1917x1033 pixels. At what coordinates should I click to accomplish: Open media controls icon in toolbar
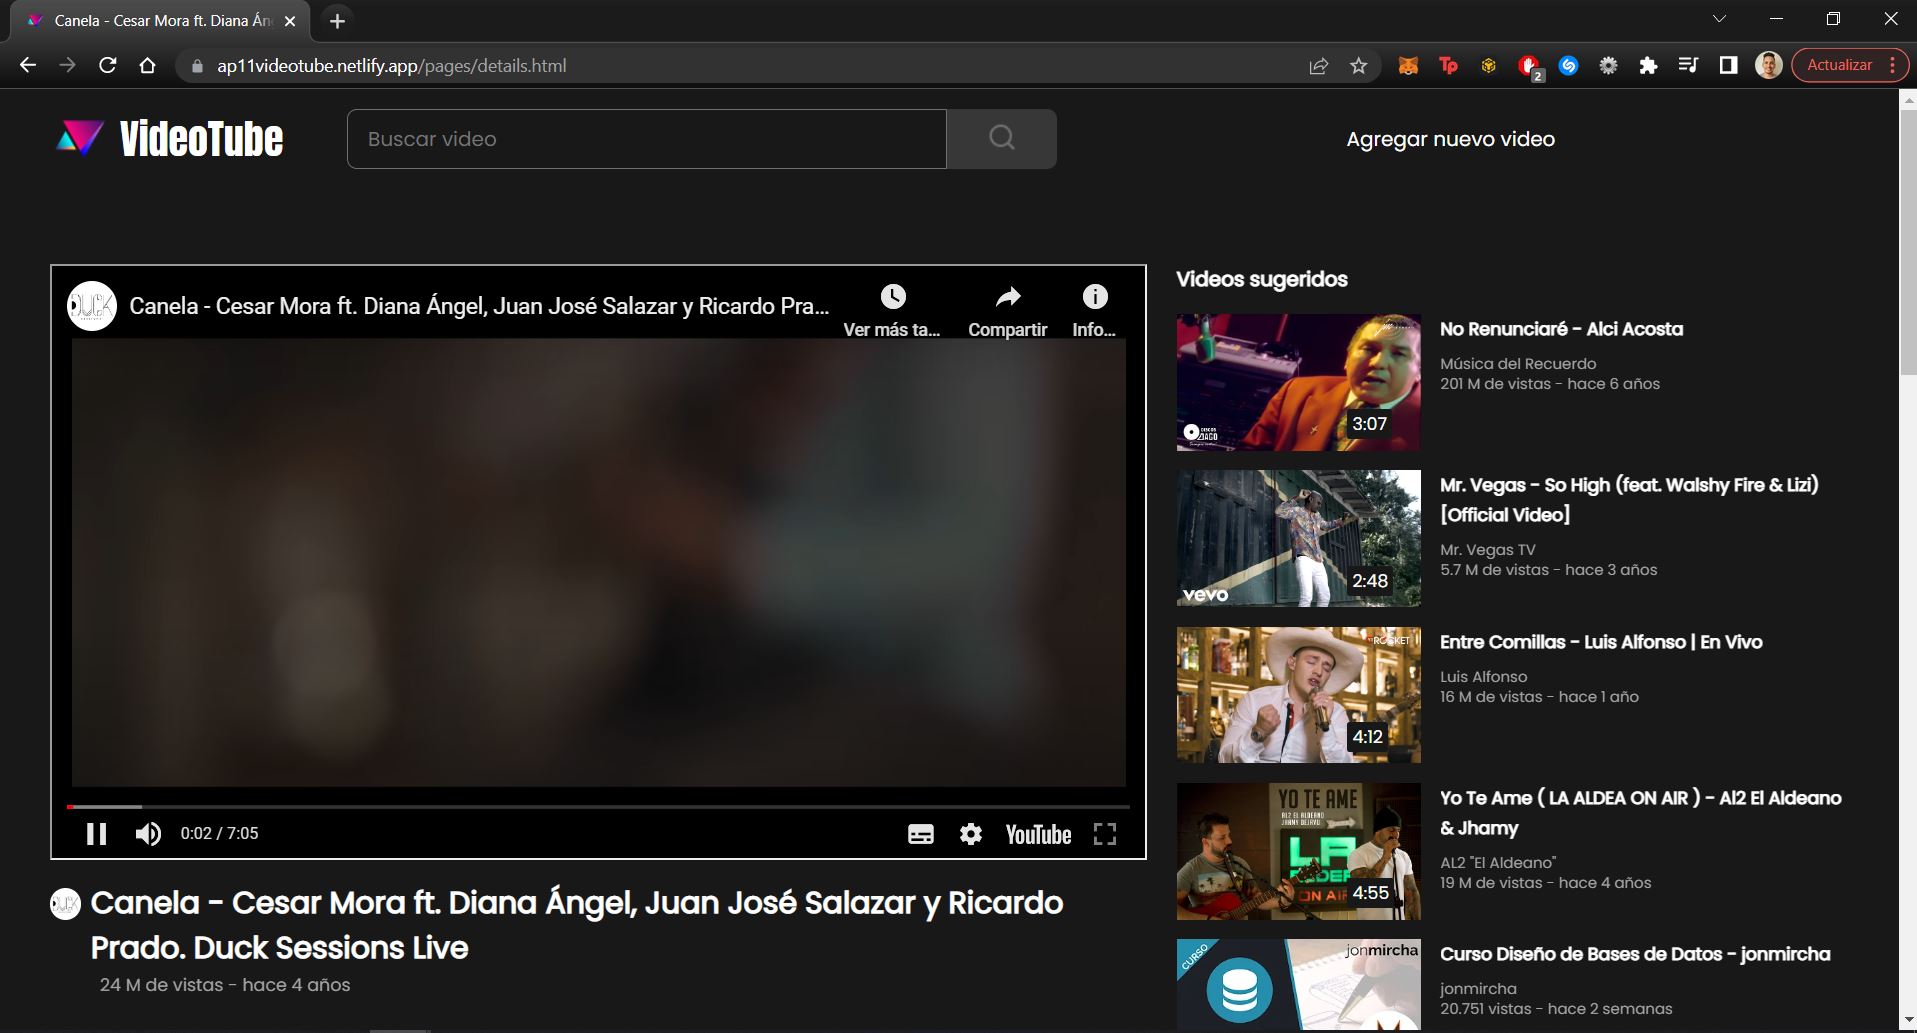pyautogui.click(x=1688, y=66)
